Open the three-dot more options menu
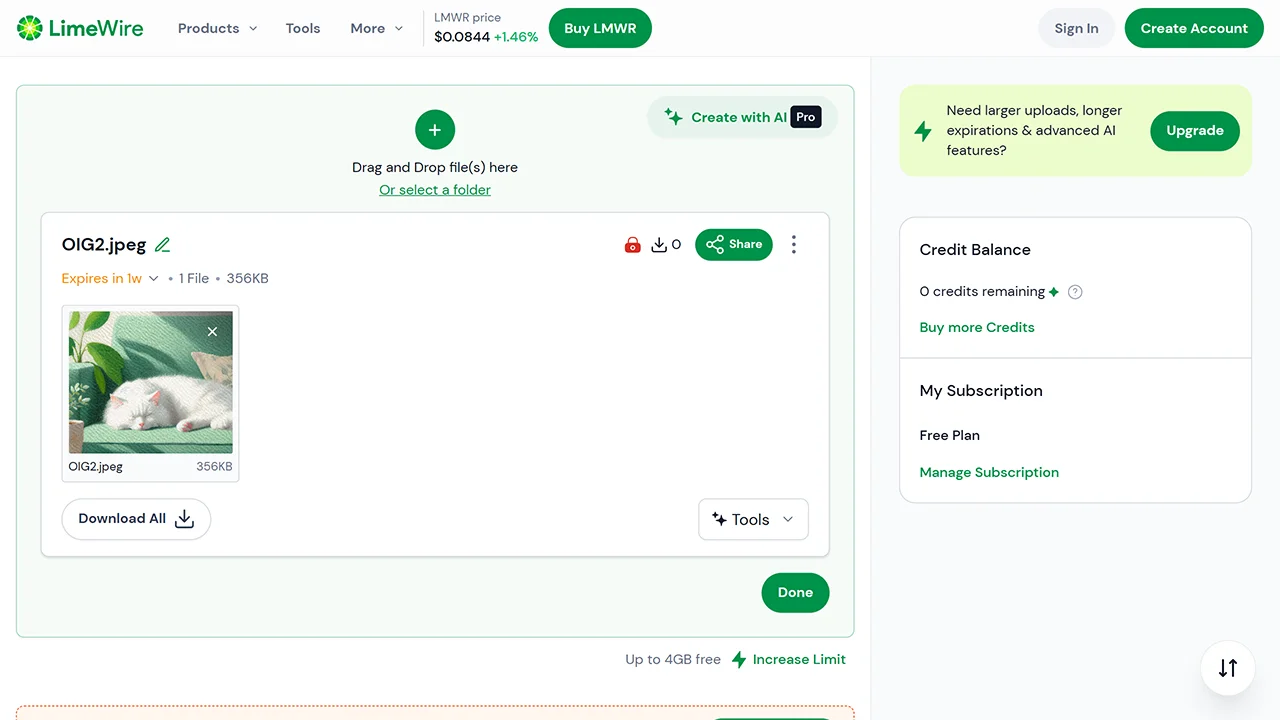The height and width of the screenshot is (720, 1280). tap(794, 245)
